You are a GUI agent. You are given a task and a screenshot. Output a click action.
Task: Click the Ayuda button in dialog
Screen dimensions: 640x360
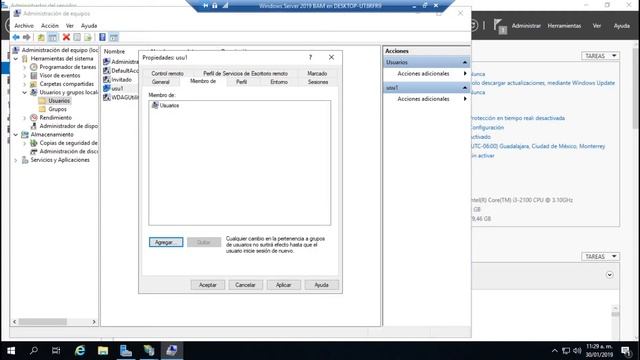(322, 285)
